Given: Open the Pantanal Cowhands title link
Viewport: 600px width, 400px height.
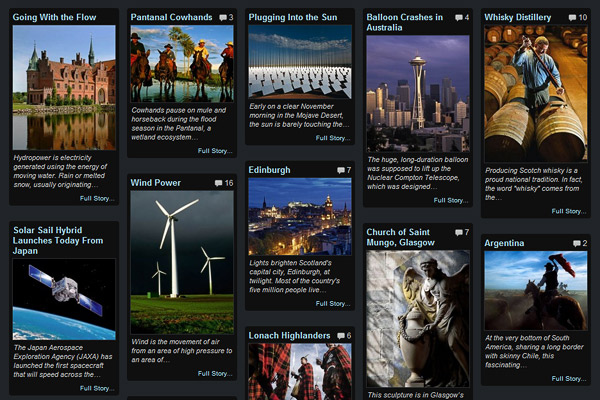Looking at the screenshot, I should pos(171,17).
